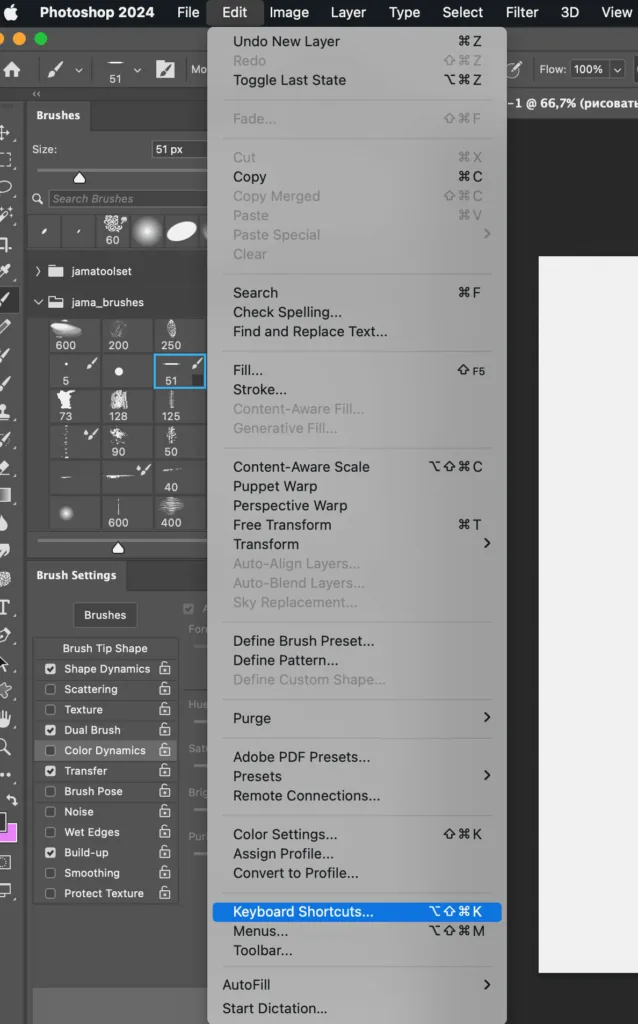This screenshot has width=638, height=1024.
Task: Select the selected 51 brush preset
Action: (180, 371)
